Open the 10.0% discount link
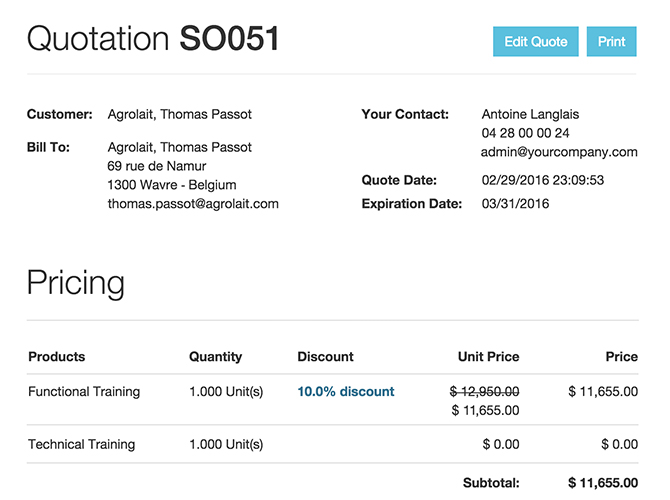The height and width of the screenshot is (500, 670). click(x=346, y=392)
